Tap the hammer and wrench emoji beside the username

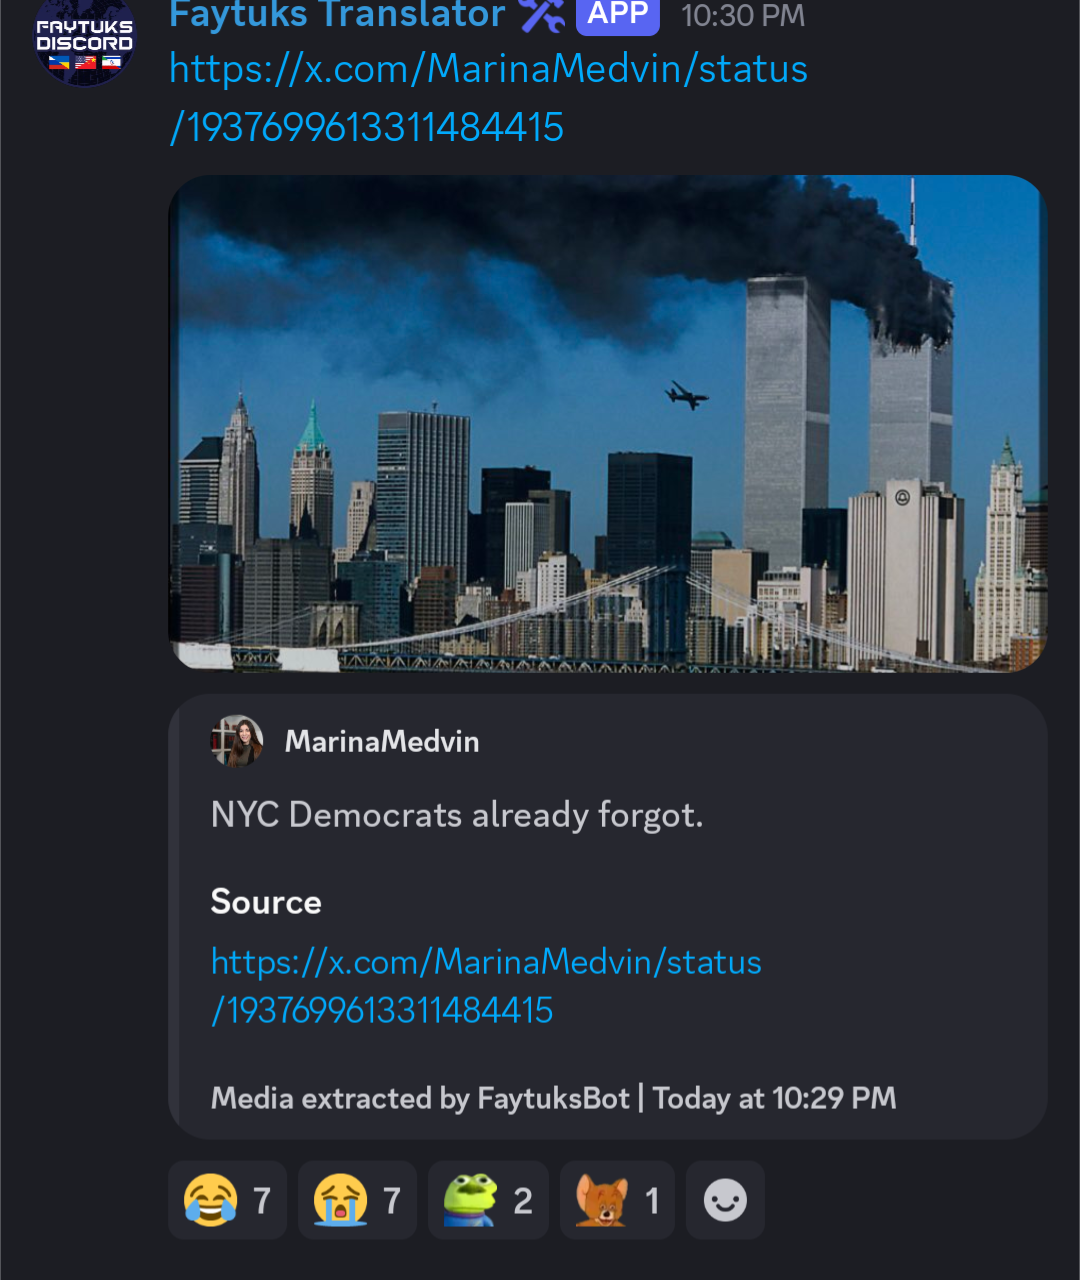coord(542,15)
